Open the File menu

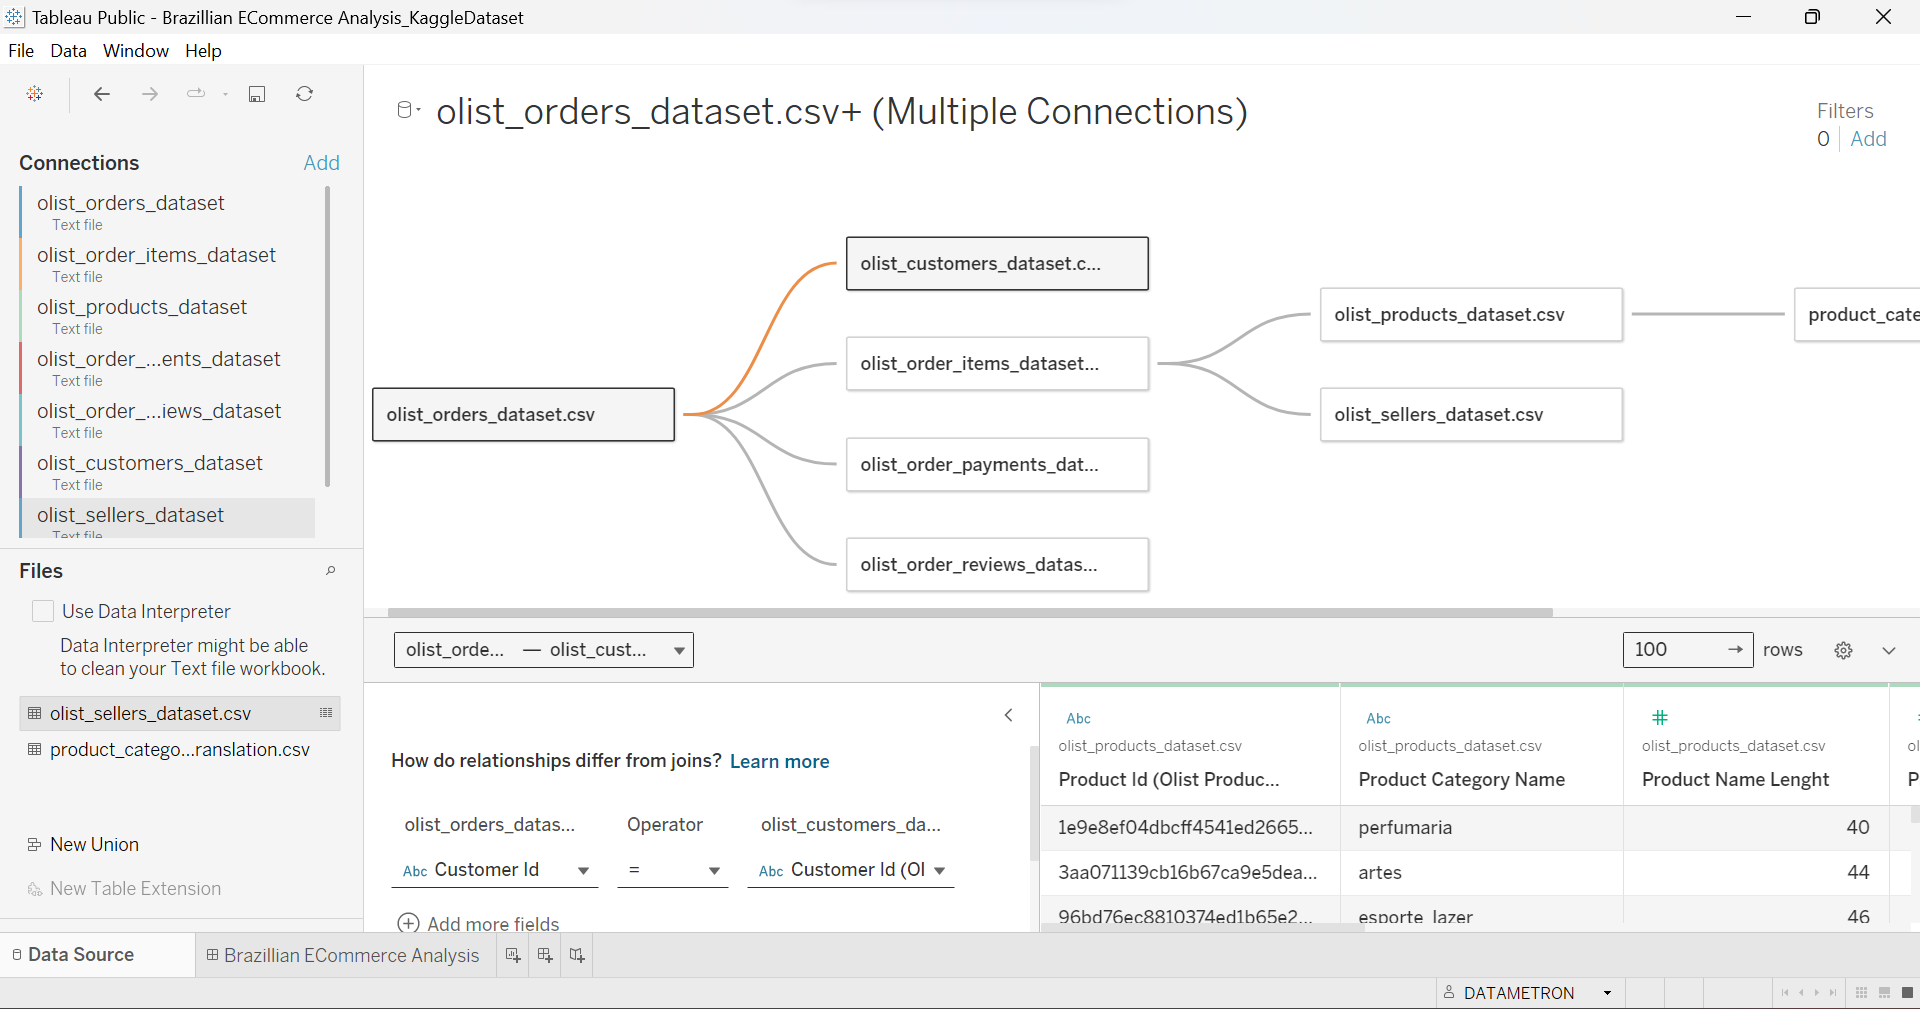pyautogui.click(x=21, y=50)
